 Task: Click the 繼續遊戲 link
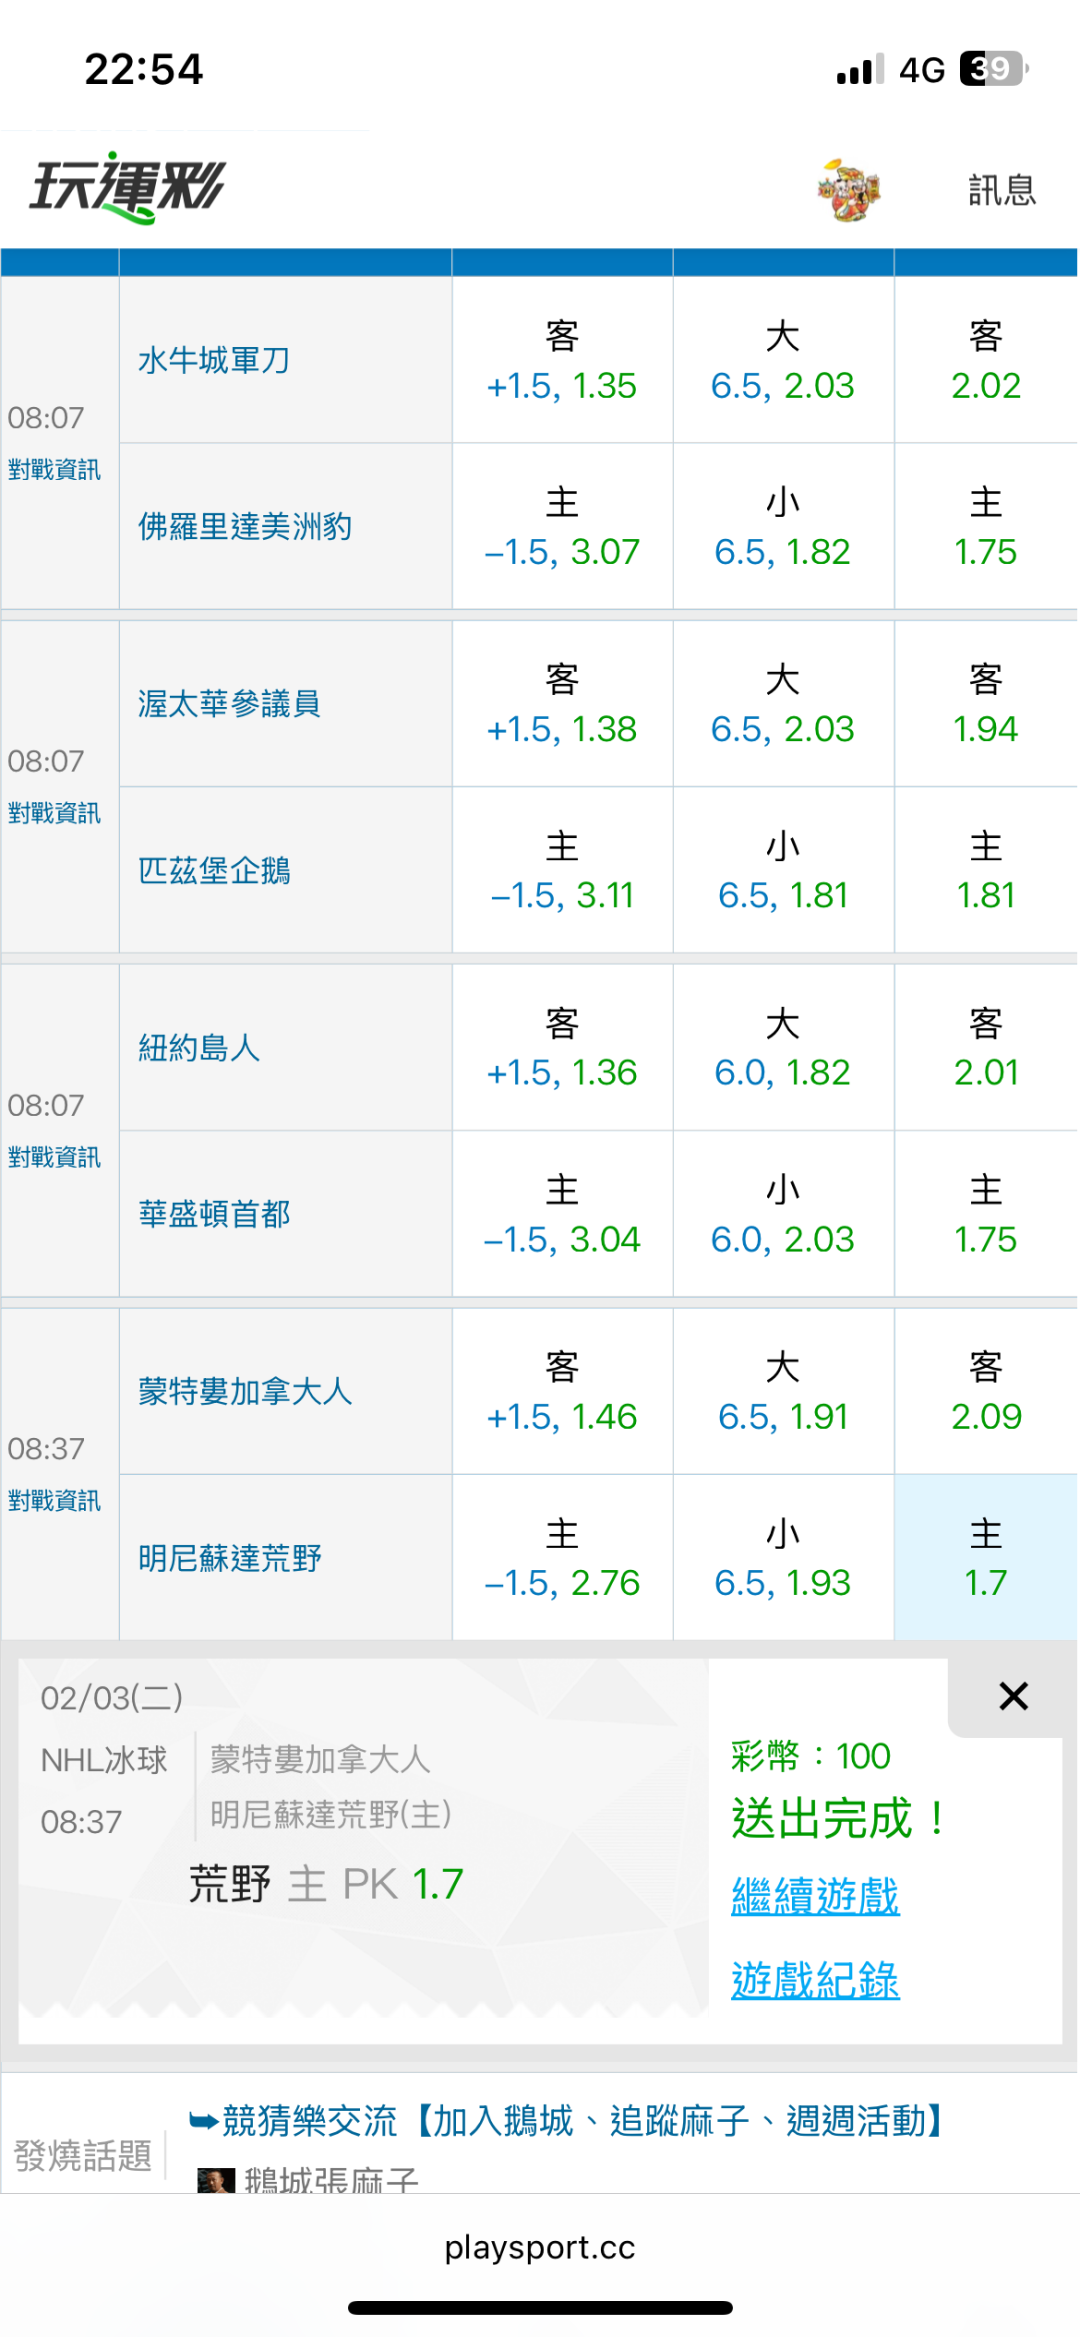click(x=815, y=1896)
